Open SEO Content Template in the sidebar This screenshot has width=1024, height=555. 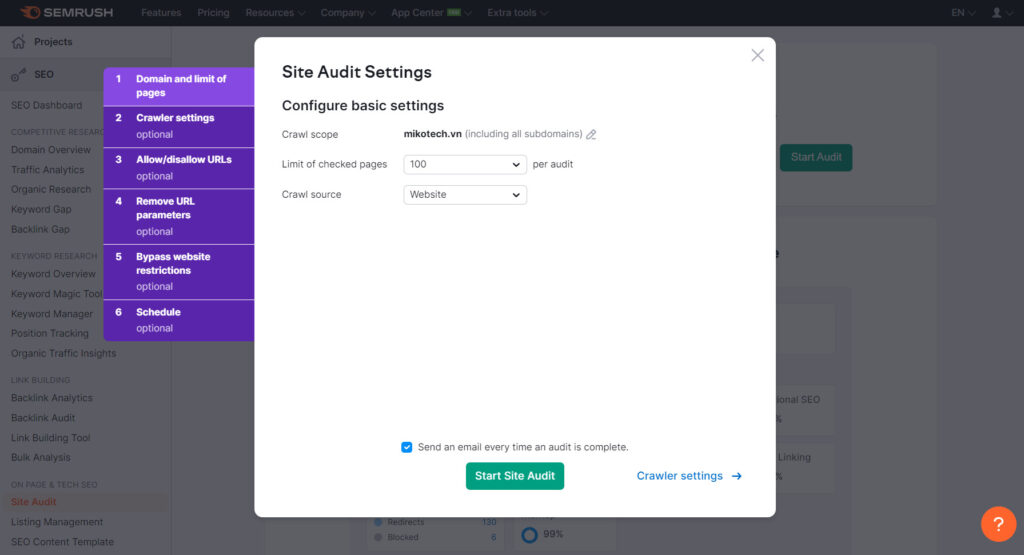coord(62,542)
